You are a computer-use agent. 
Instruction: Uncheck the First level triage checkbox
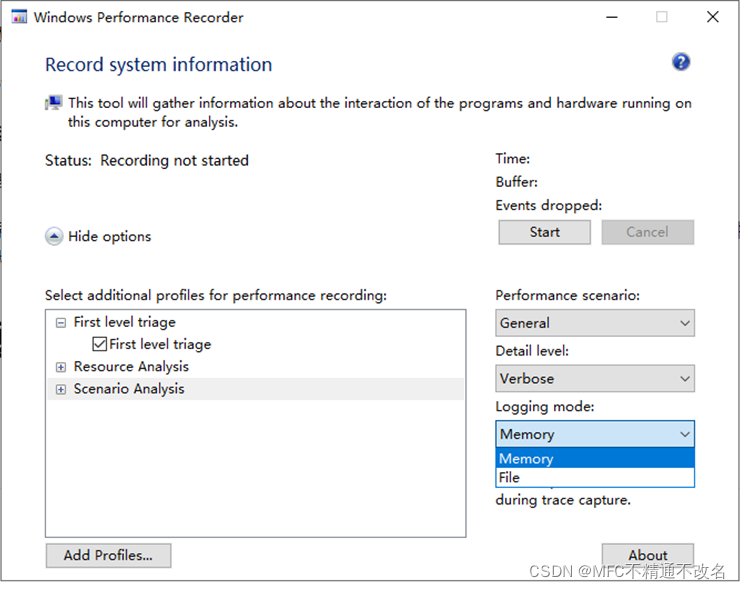tap(100, 344)
